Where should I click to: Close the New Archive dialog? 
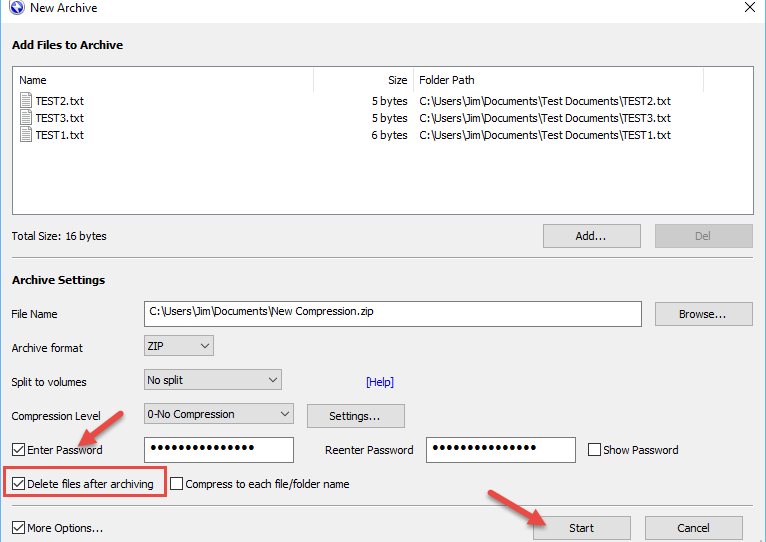[x=749, y=7]
